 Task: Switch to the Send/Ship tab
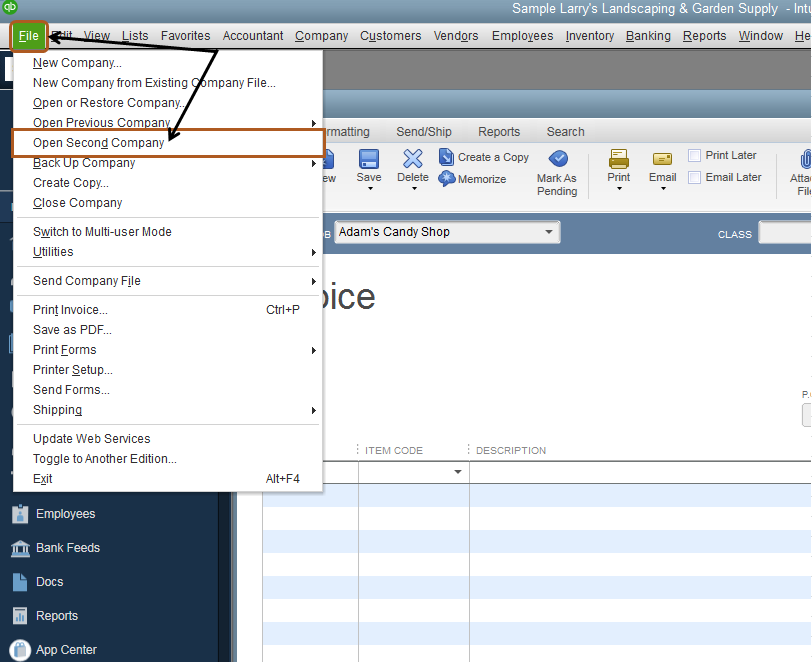(424, 132)
